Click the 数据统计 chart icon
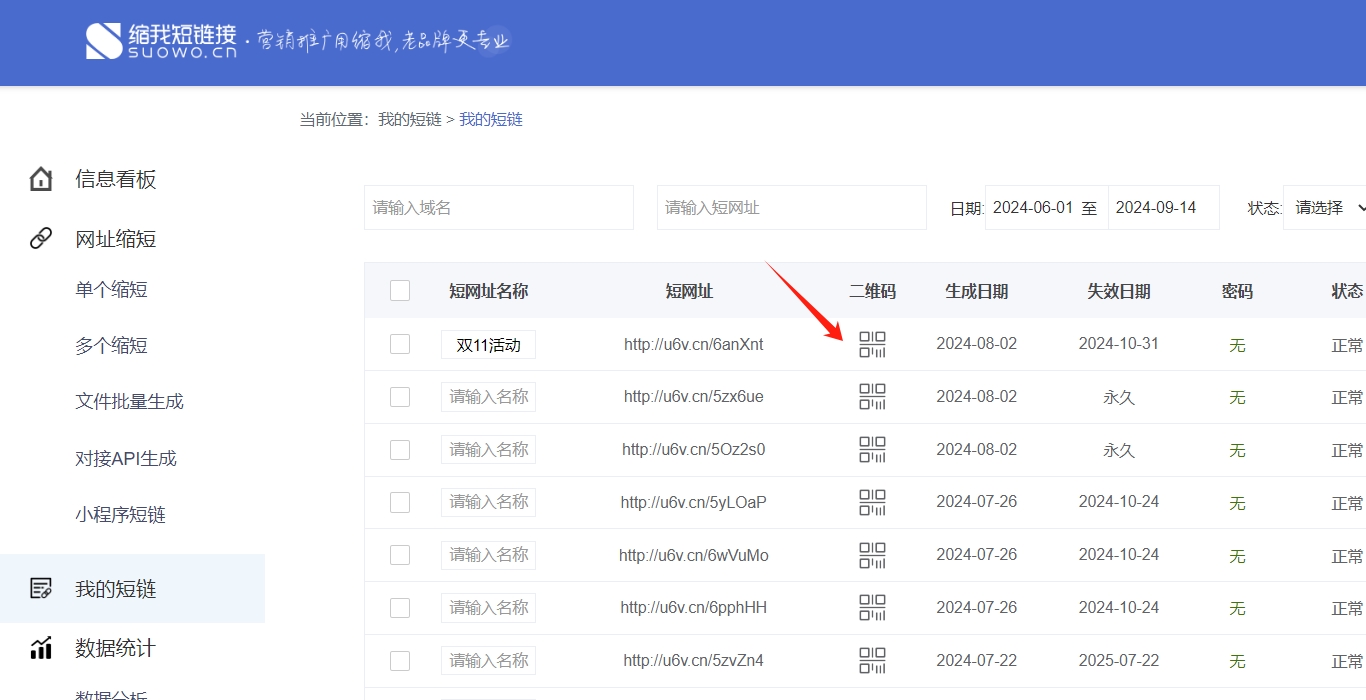 click(41, 648)
